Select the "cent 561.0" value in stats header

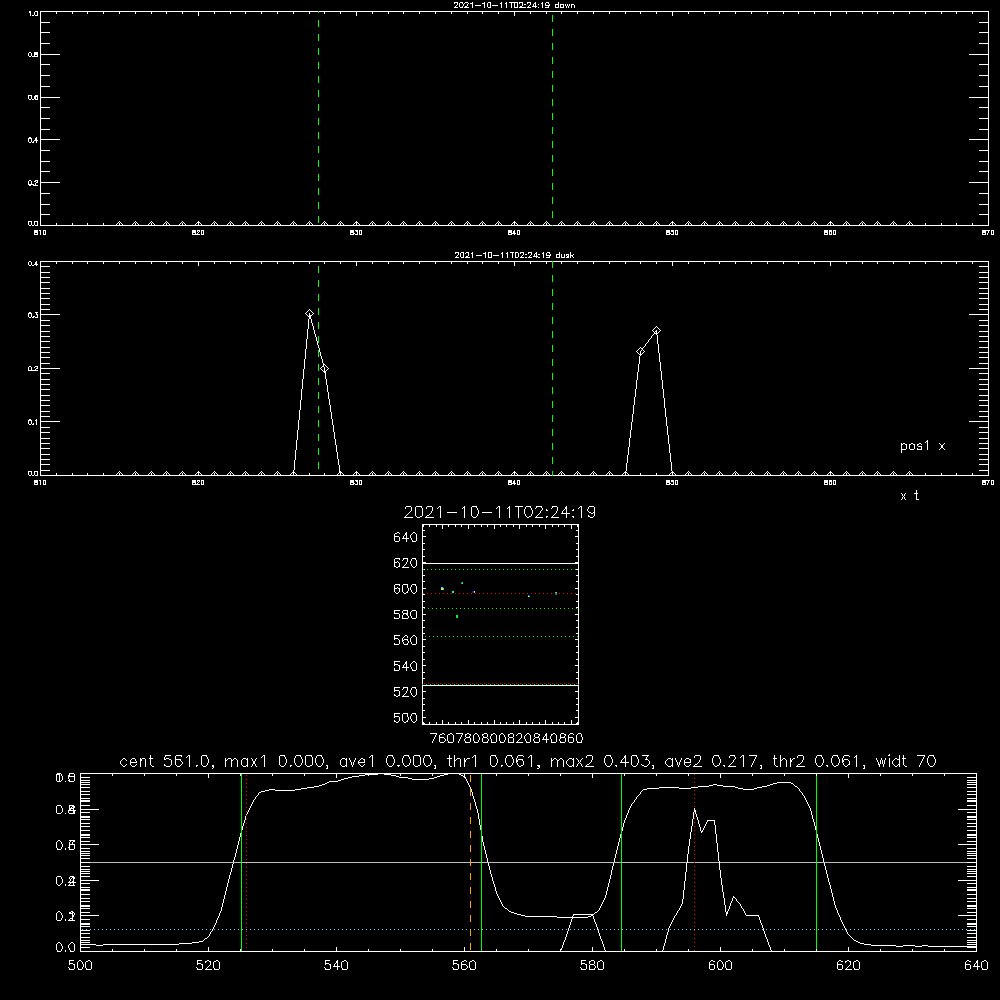(162, 761)
